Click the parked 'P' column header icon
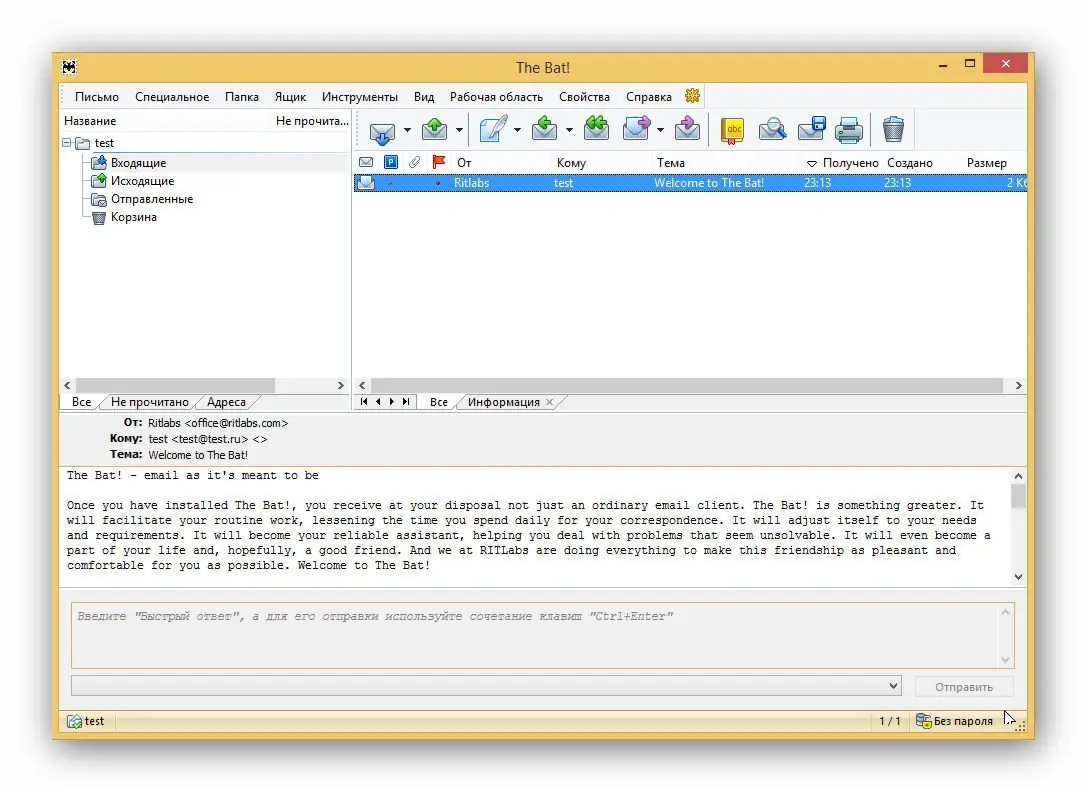Viewport: 1087px width, 792px height. pos(391,162)
